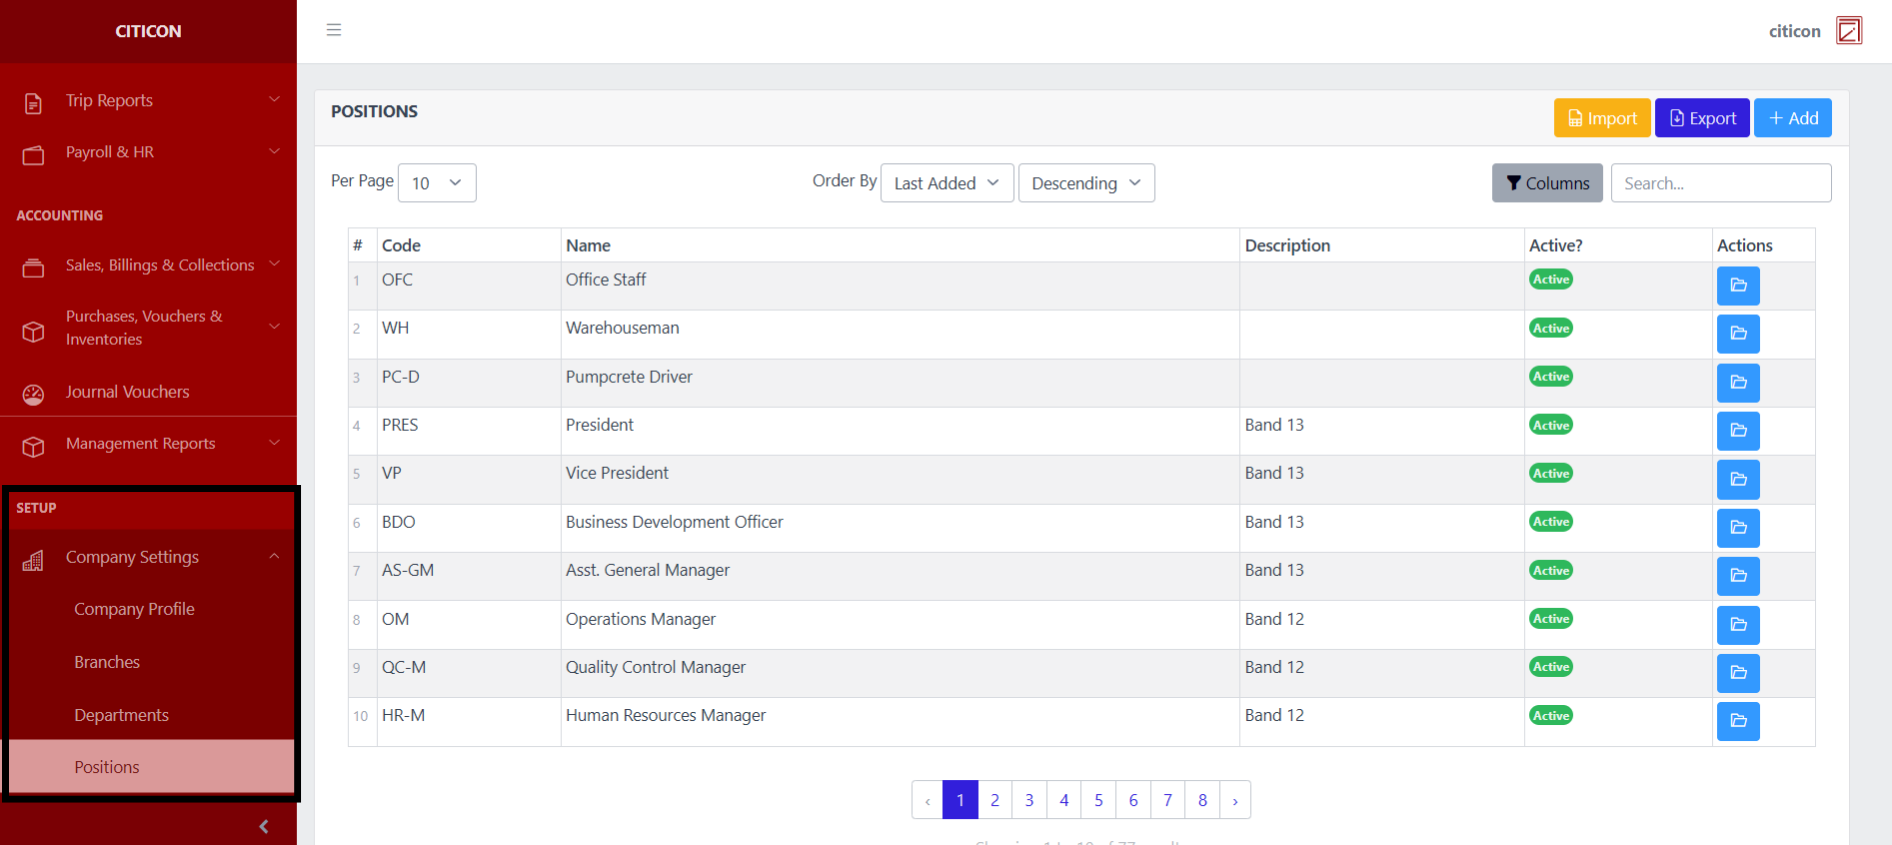The image size is (1892, 845).
Task: Select current page 1
Action: (960, 800)
